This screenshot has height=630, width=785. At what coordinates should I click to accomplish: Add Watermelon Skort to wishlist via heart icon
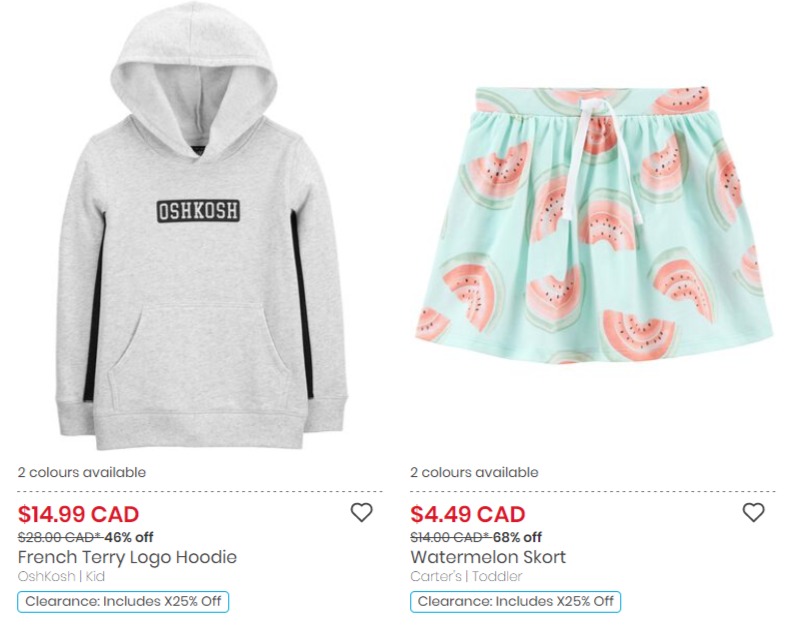753,512
